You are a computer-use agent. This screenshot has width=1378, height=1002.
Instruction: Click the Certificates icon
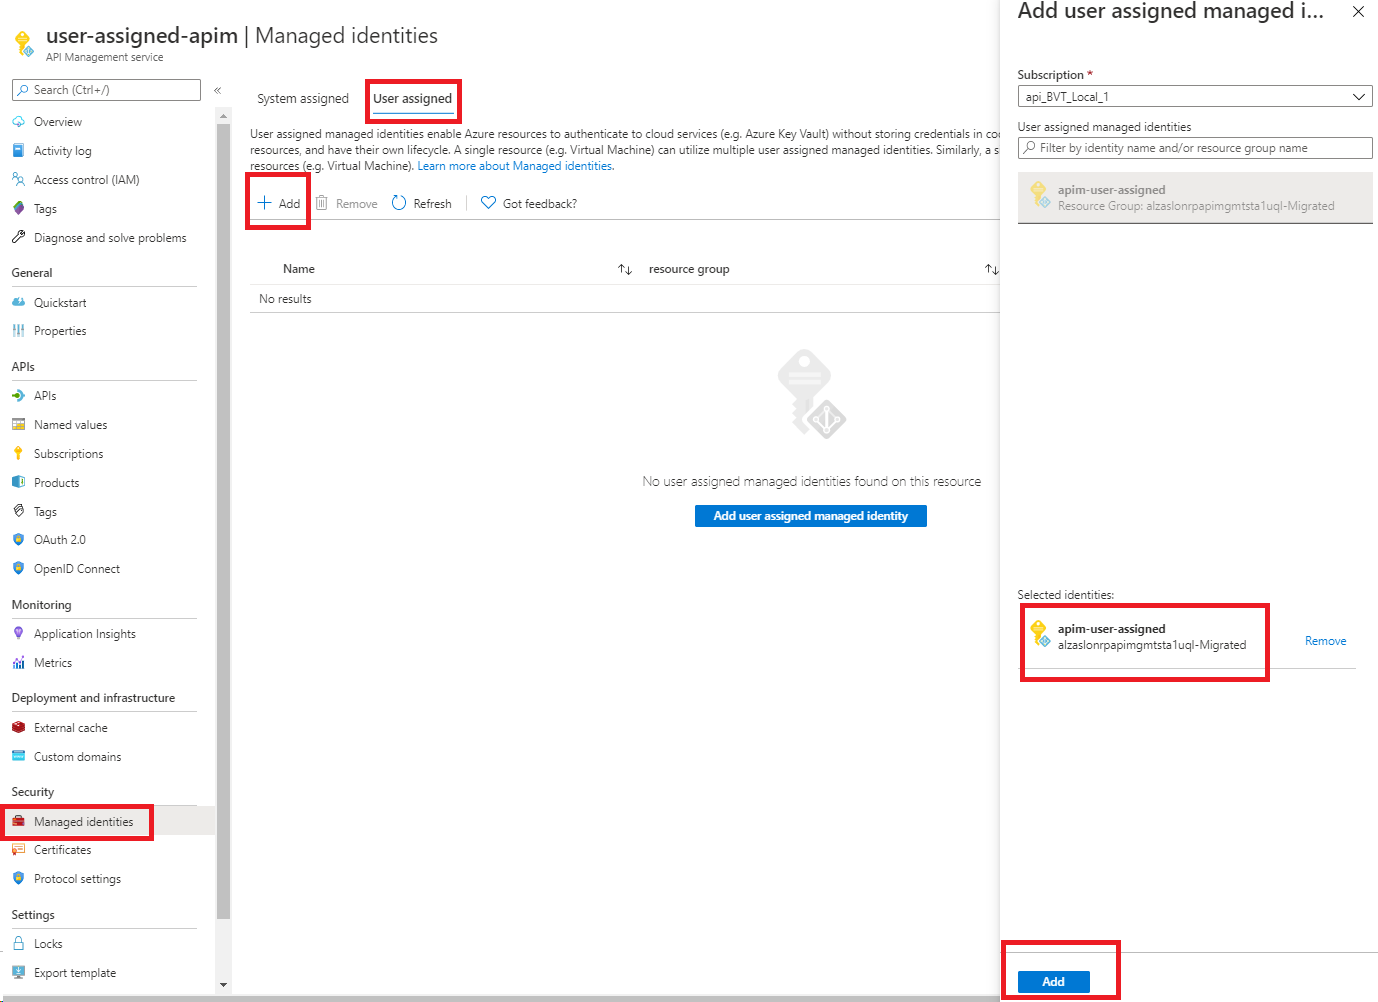click(x=18, y=850)
